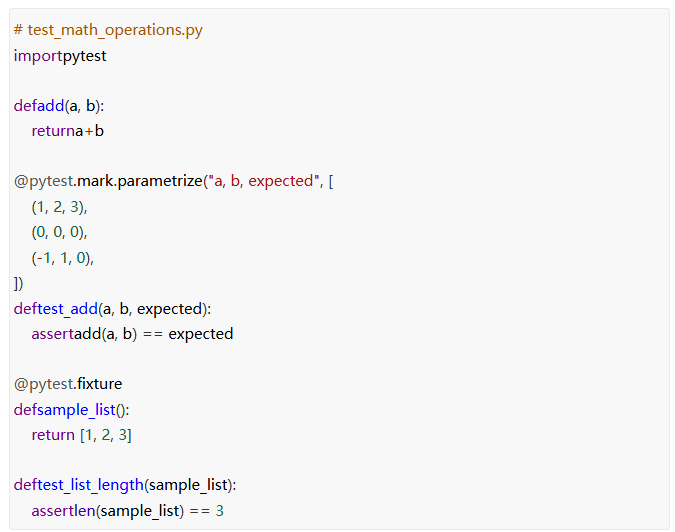Click the word expected after the == operator
Image resolution: width=675 pixels, height=532 pixels.
coord(200,334)
